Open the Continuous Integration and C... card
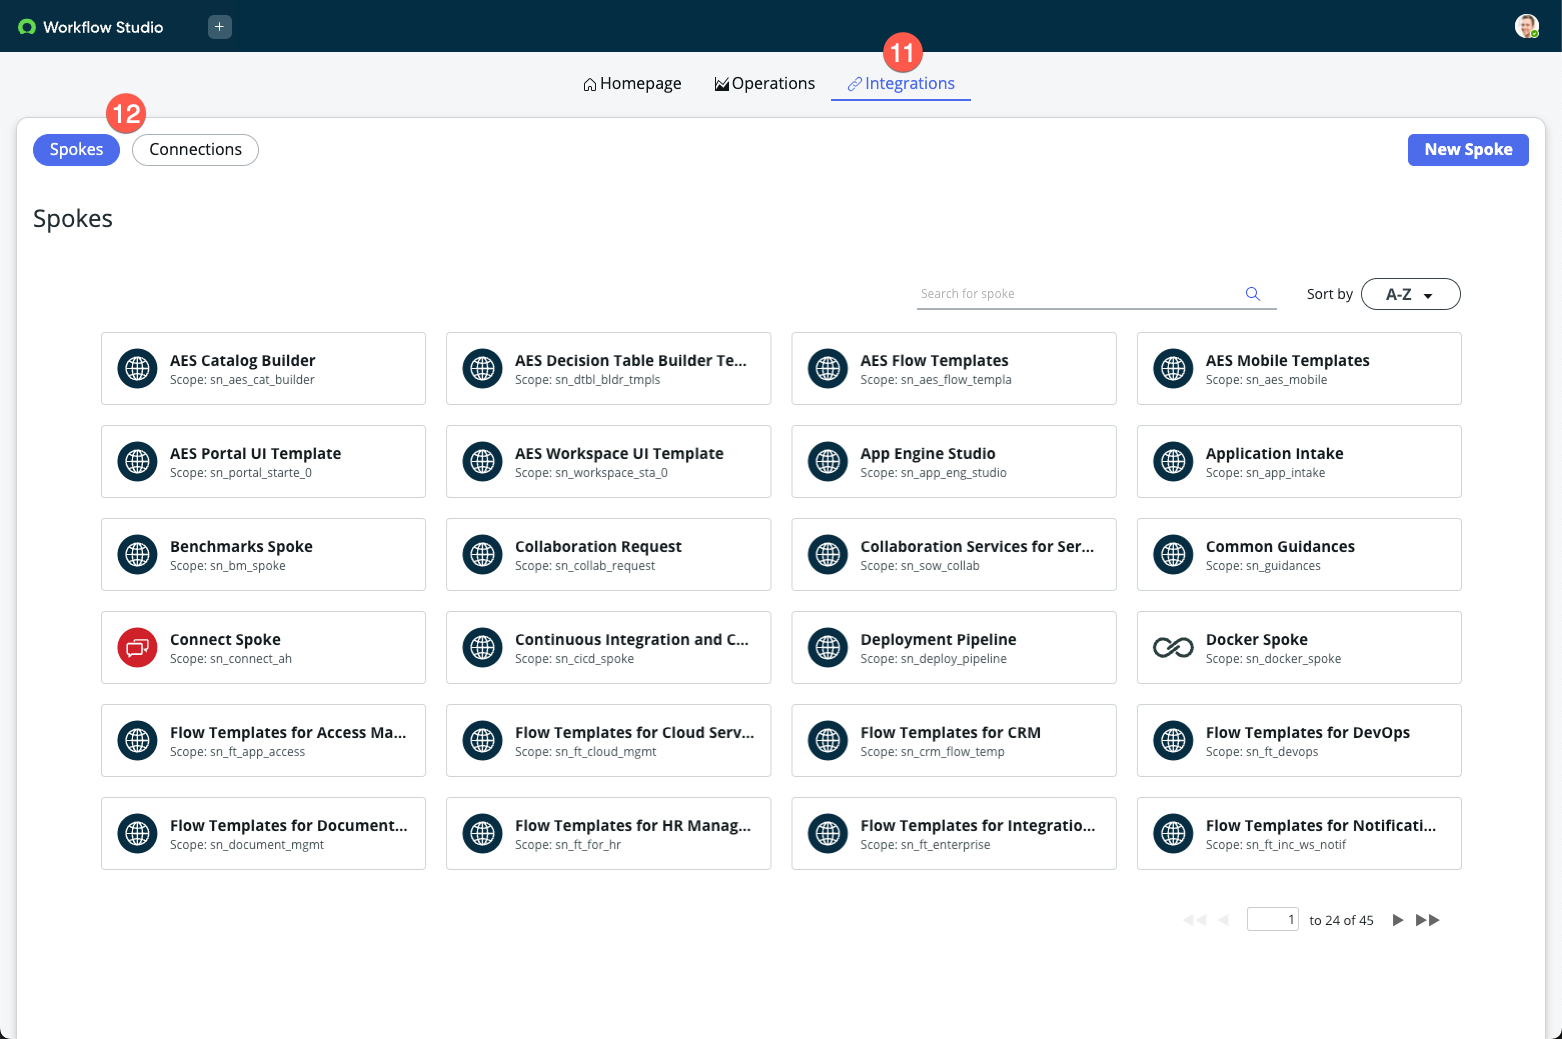The height and width of the screenshot is (1039, 1562). coord(608,648)
